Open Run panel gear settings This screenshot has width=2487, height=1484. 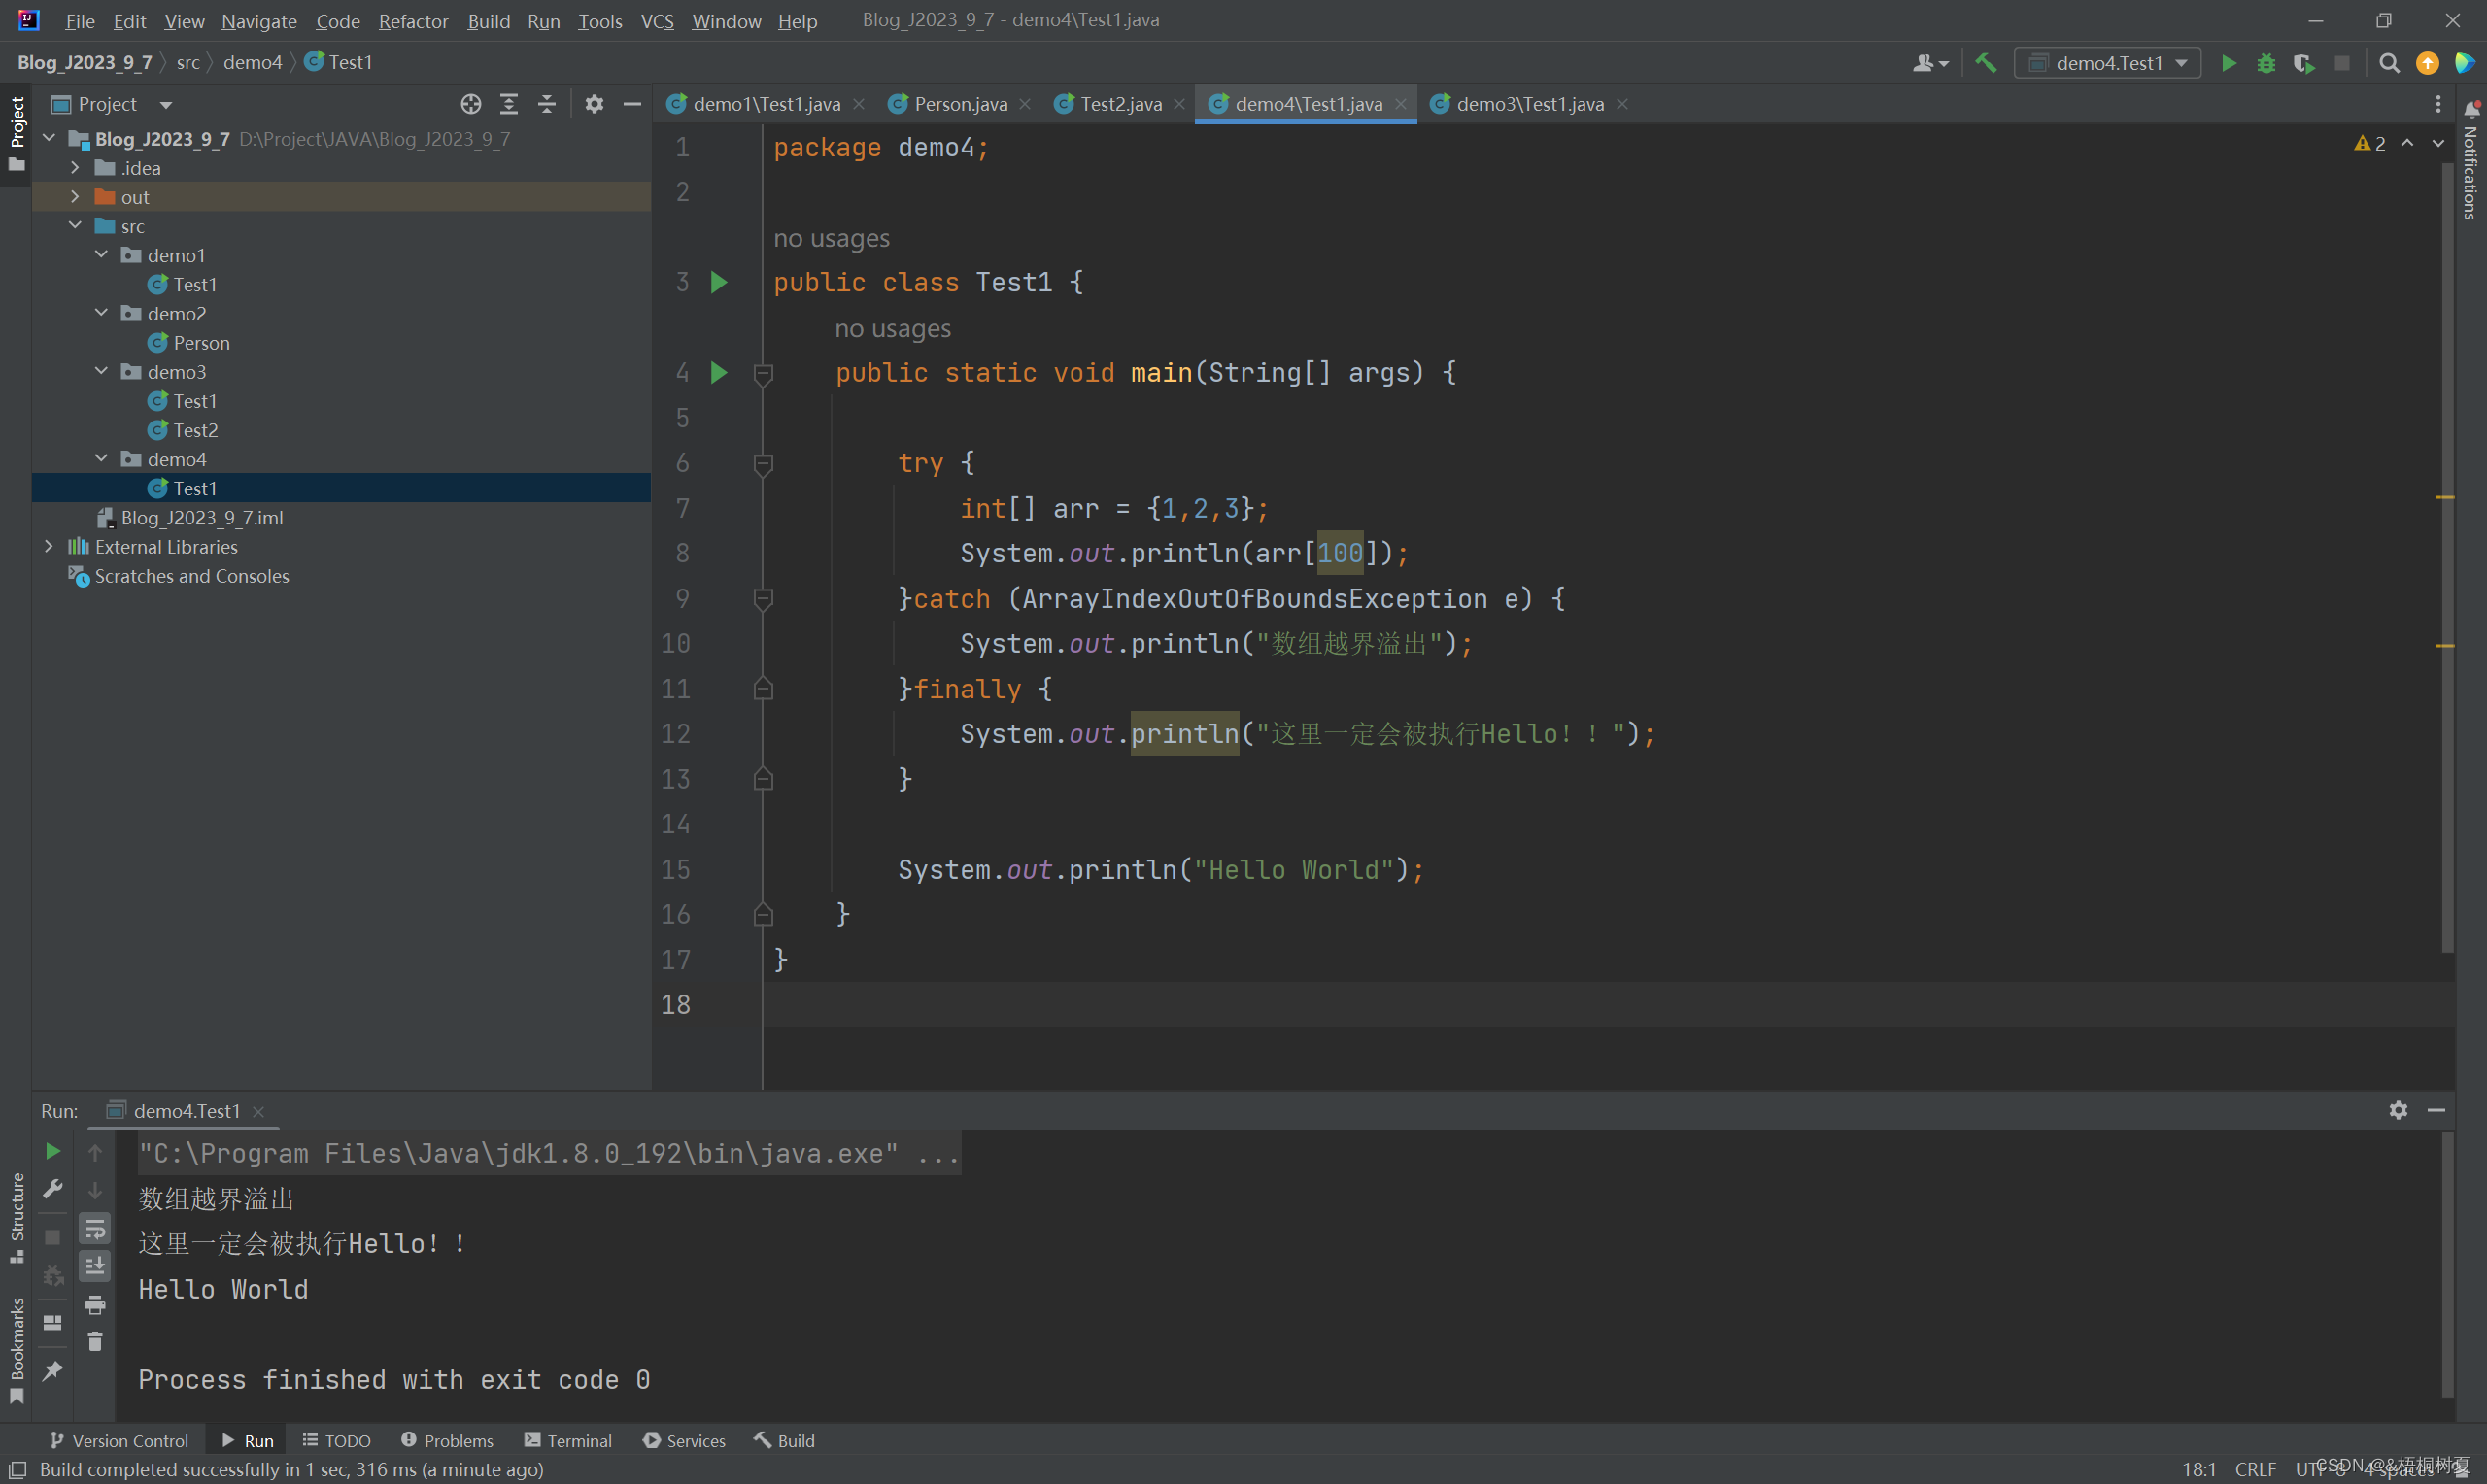(x=2398, y=1110)
